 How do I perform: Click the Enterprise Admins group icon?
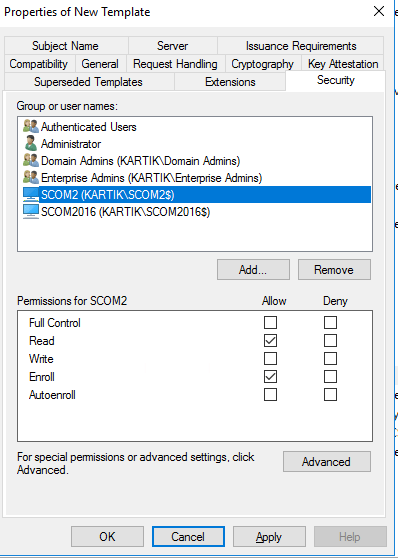click(x=31, y=178)
